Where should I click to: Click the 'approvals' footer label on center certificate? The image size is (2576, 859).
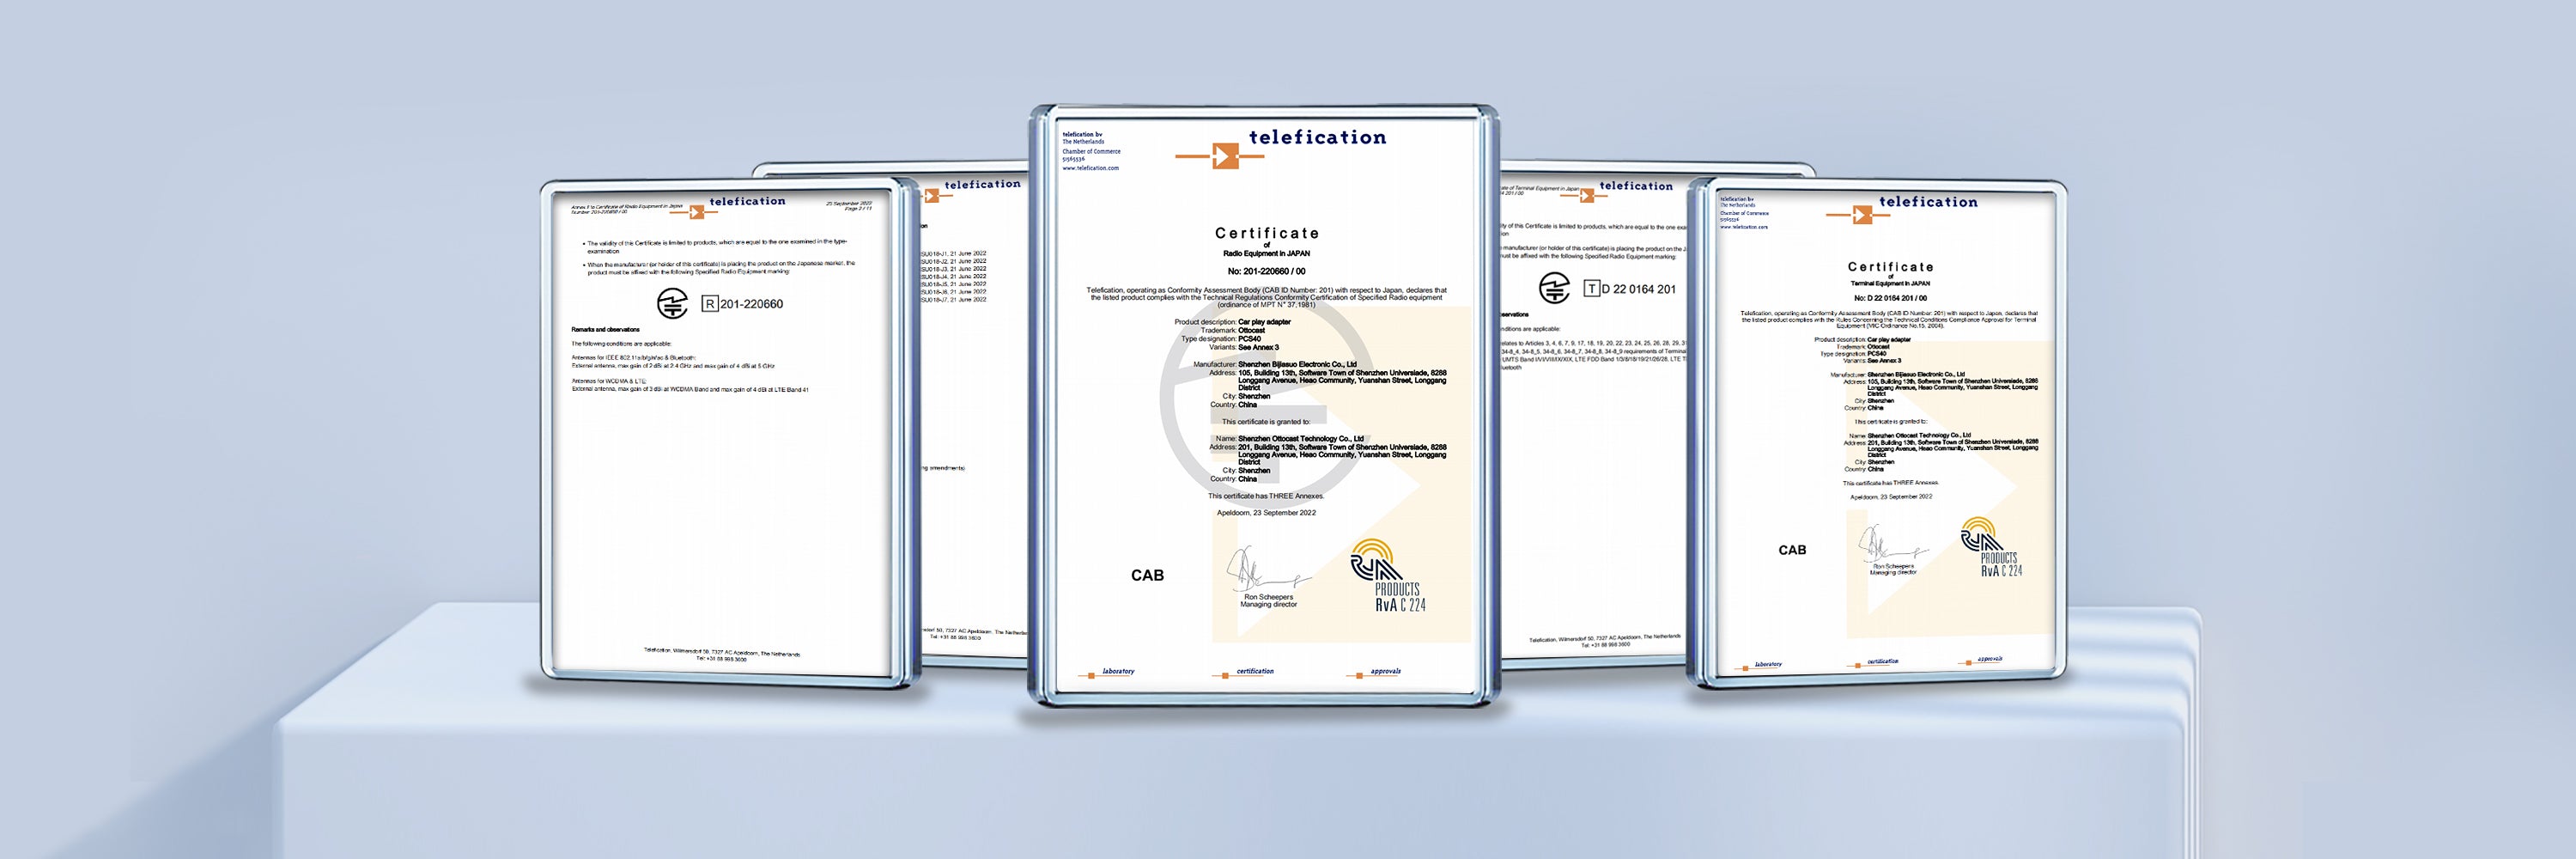pyautogui.click(x=1385, y=672)
